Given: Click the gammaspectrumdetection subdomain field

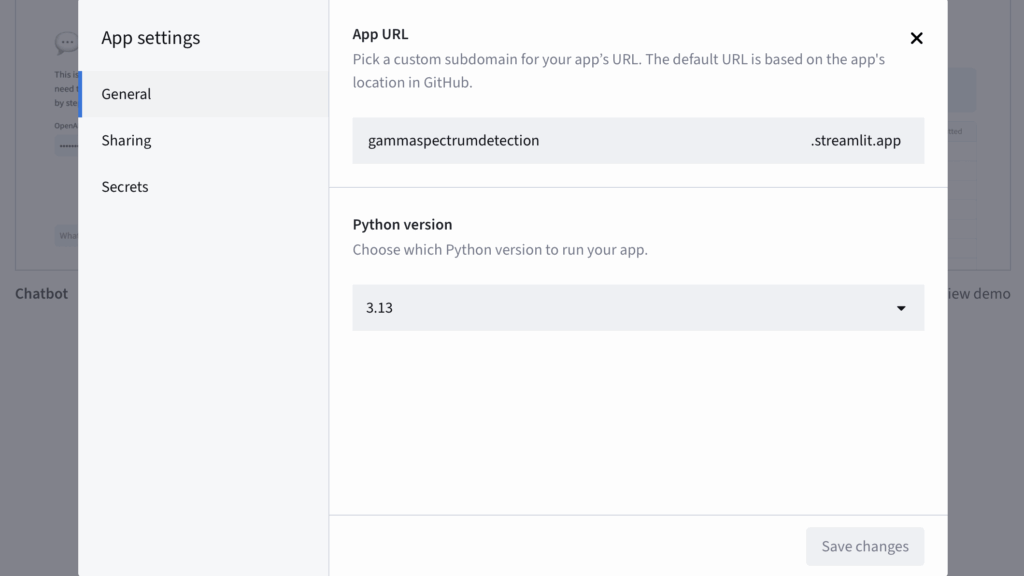Looking at the screenshot, I should (560, 141).
